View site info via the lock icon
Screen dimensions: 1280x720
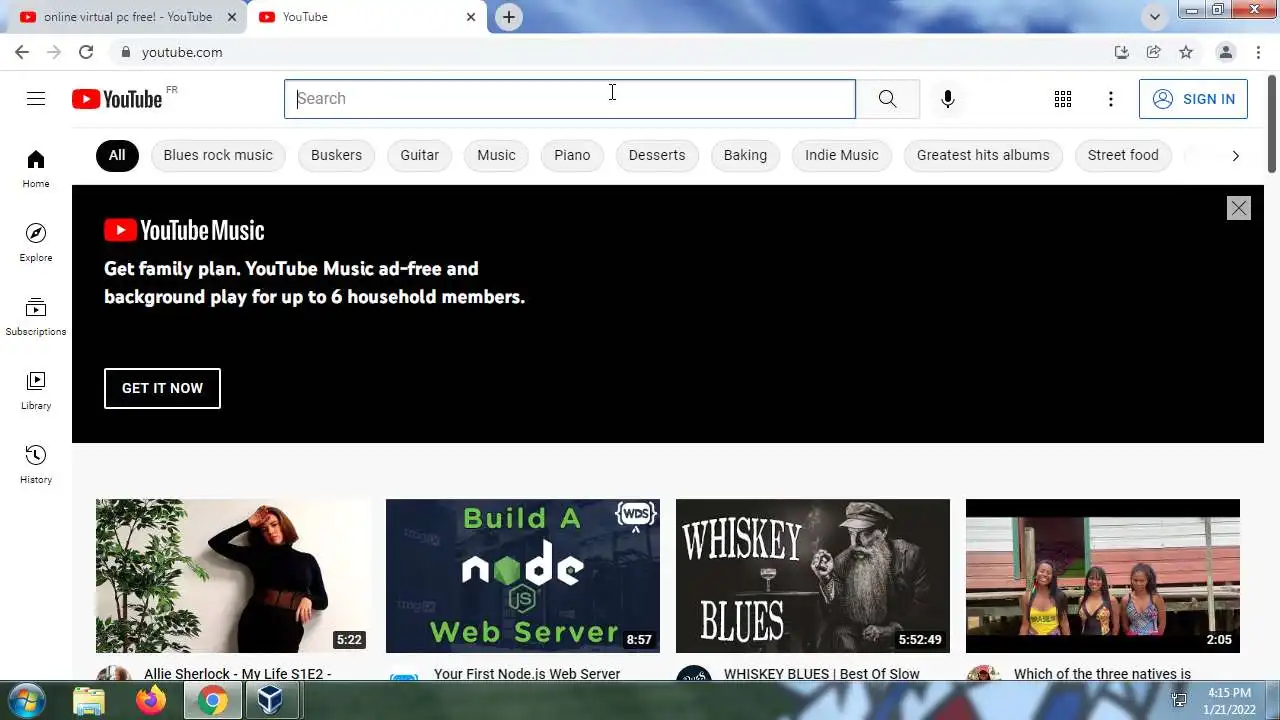click(x=126, y=52)
